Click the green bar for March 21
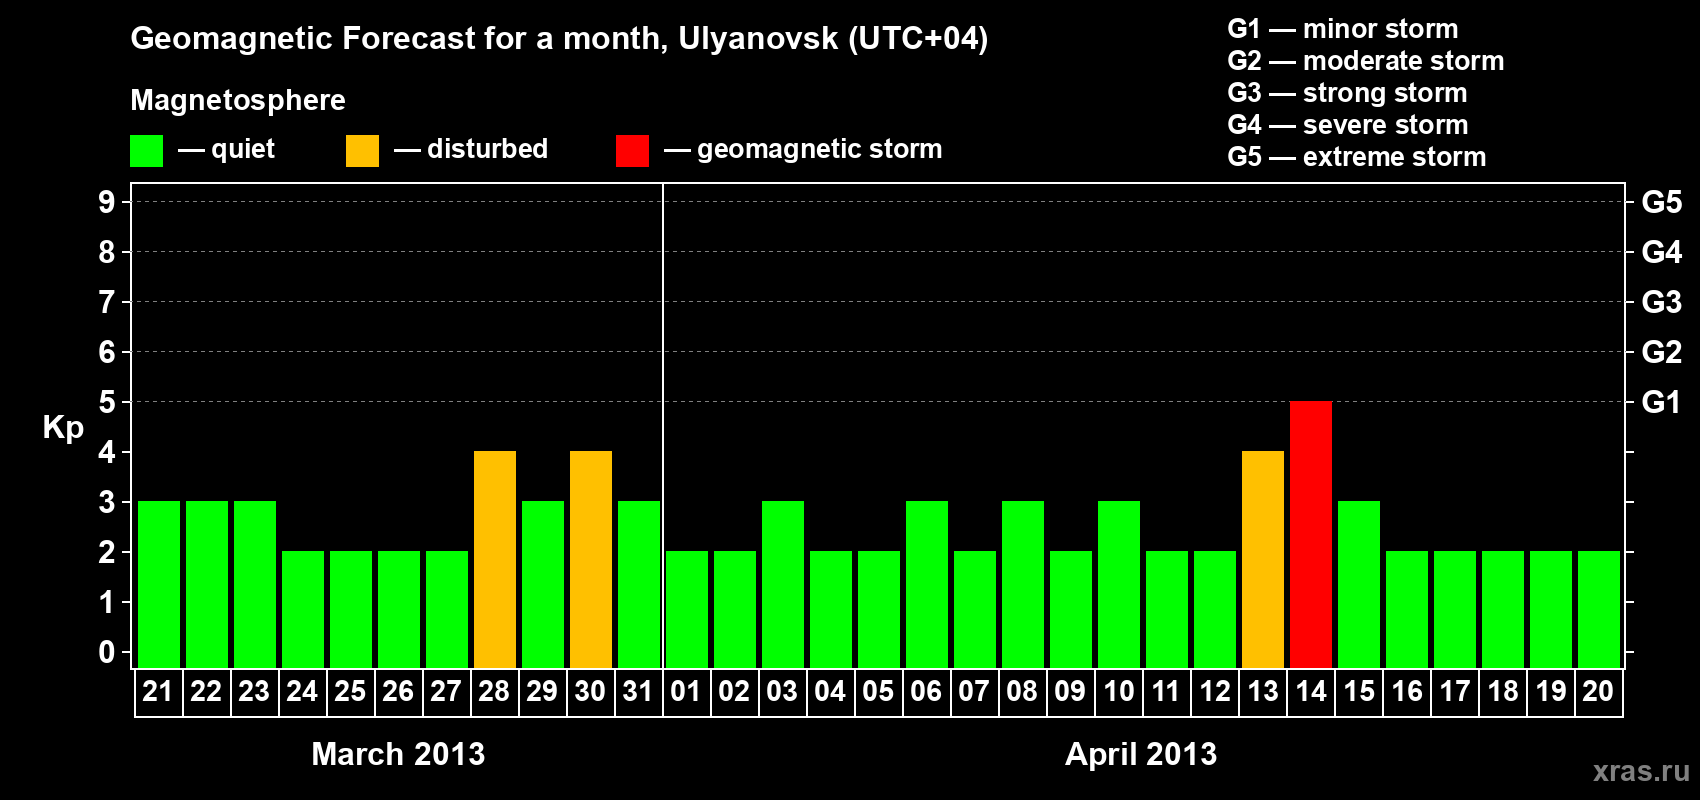 pyautogui.click(x=159, y=584)
